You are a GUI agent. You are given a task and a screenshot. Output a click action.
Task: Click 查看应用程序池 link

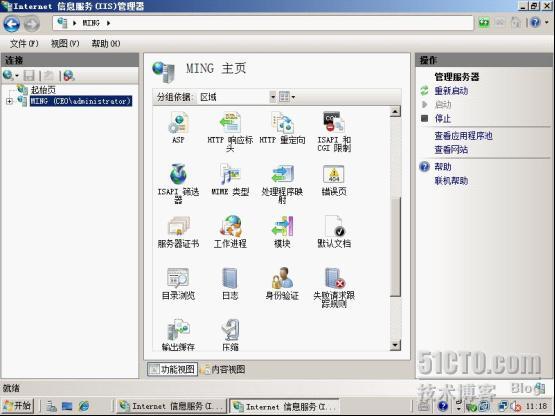tap(463, 136)
